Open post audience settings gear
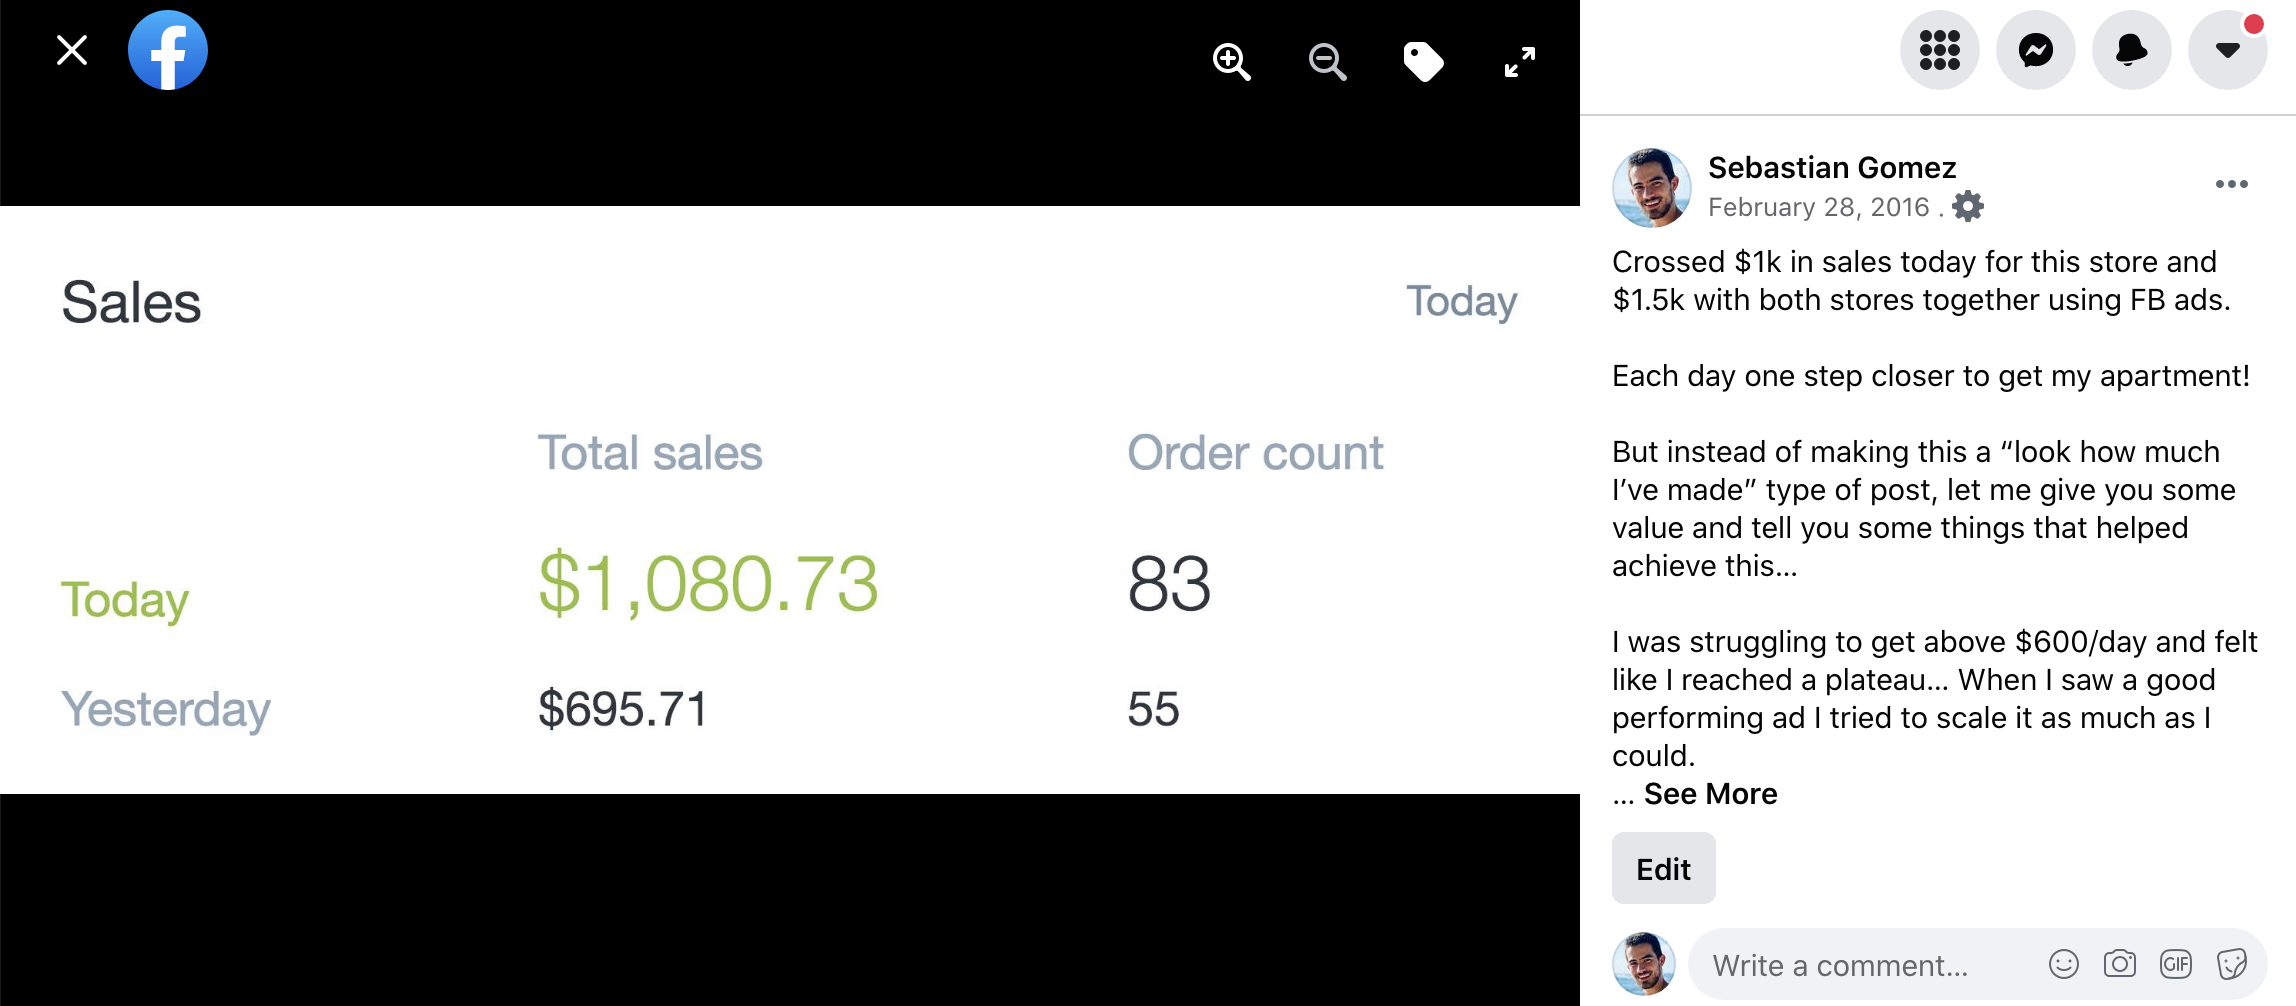 tap(1968, 207)
